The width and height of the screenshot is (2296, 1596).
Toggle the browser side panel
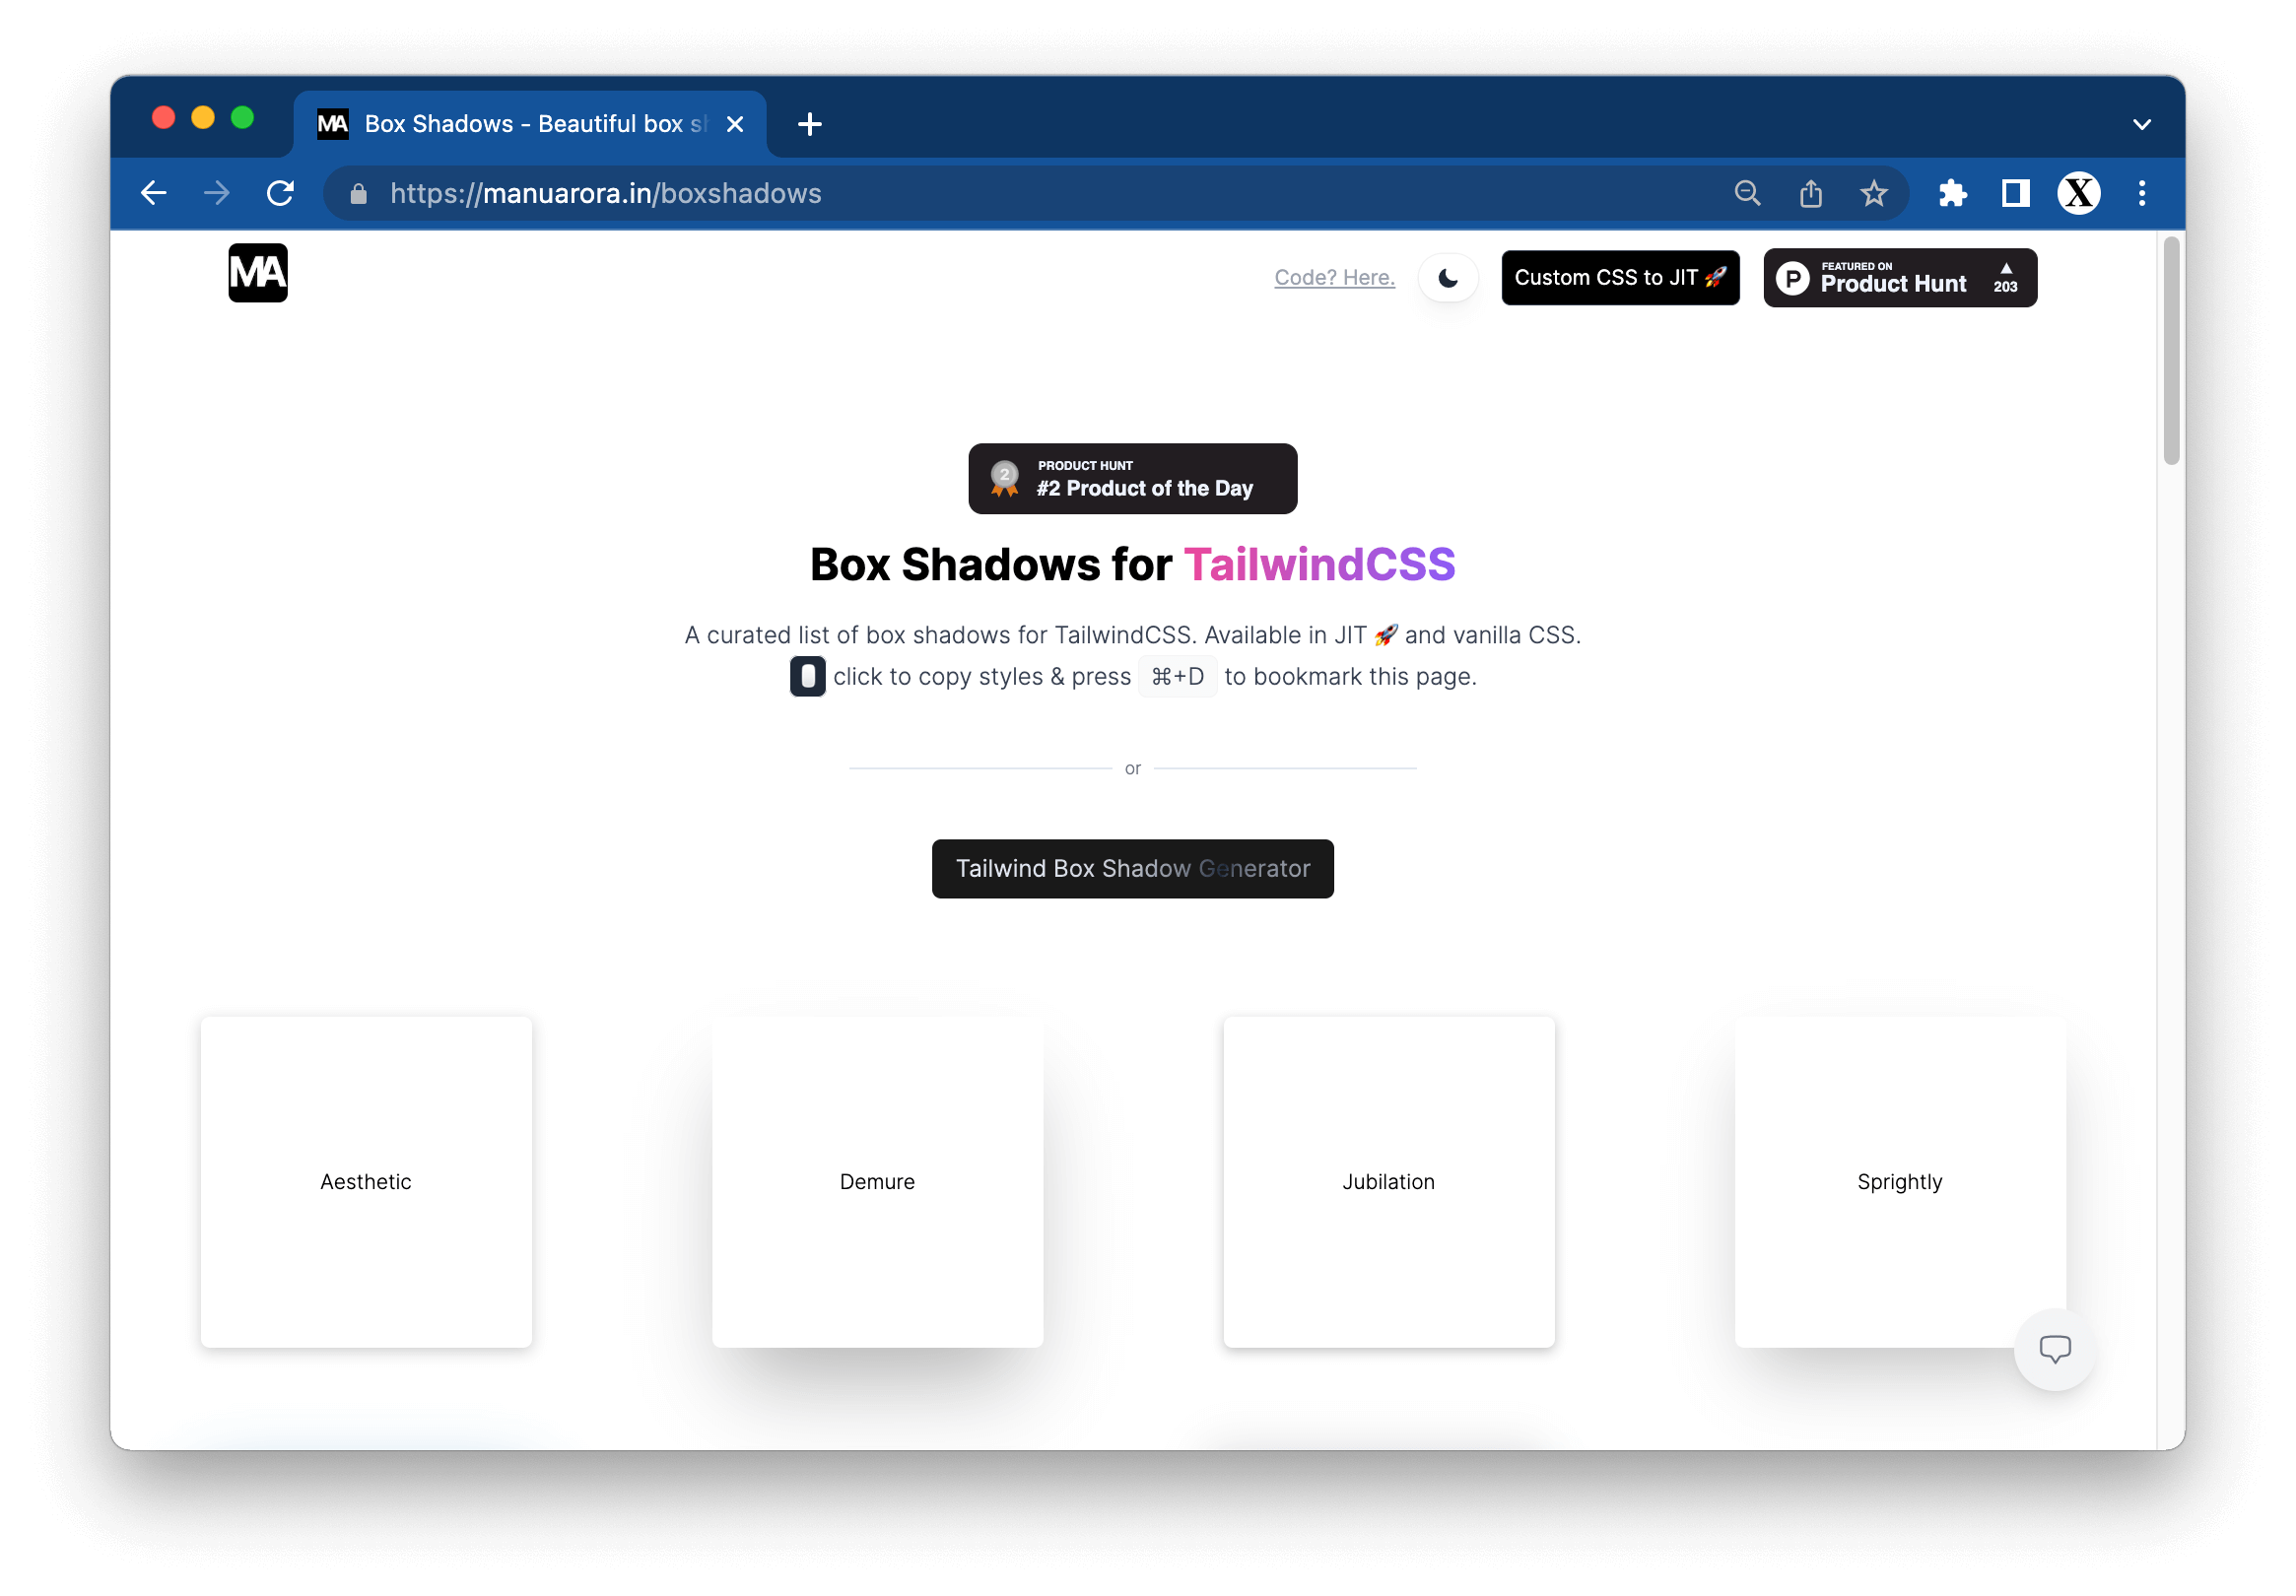pos(2015,193)
